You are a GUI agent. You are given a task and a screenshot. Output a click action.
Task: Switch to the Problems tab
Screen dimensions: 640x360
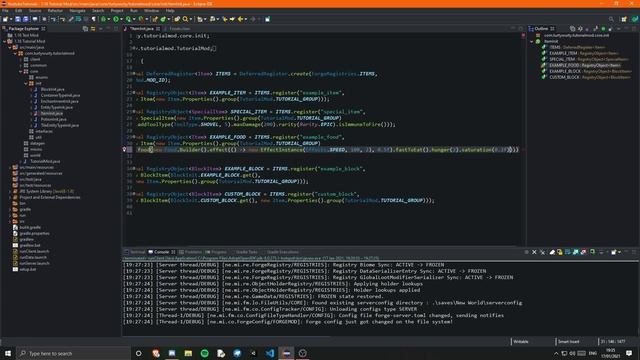click(x=191, y=252)
